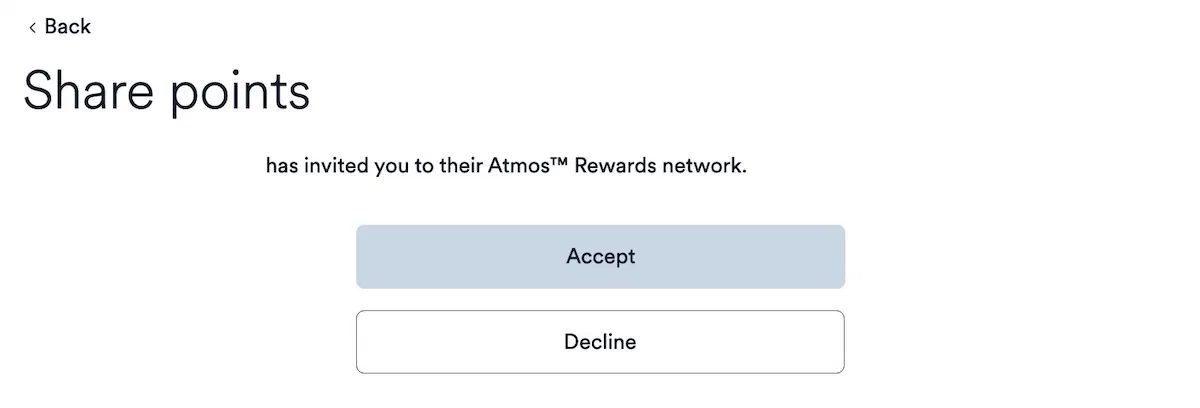Decline the Atmos Rewards network invitation

600,342
